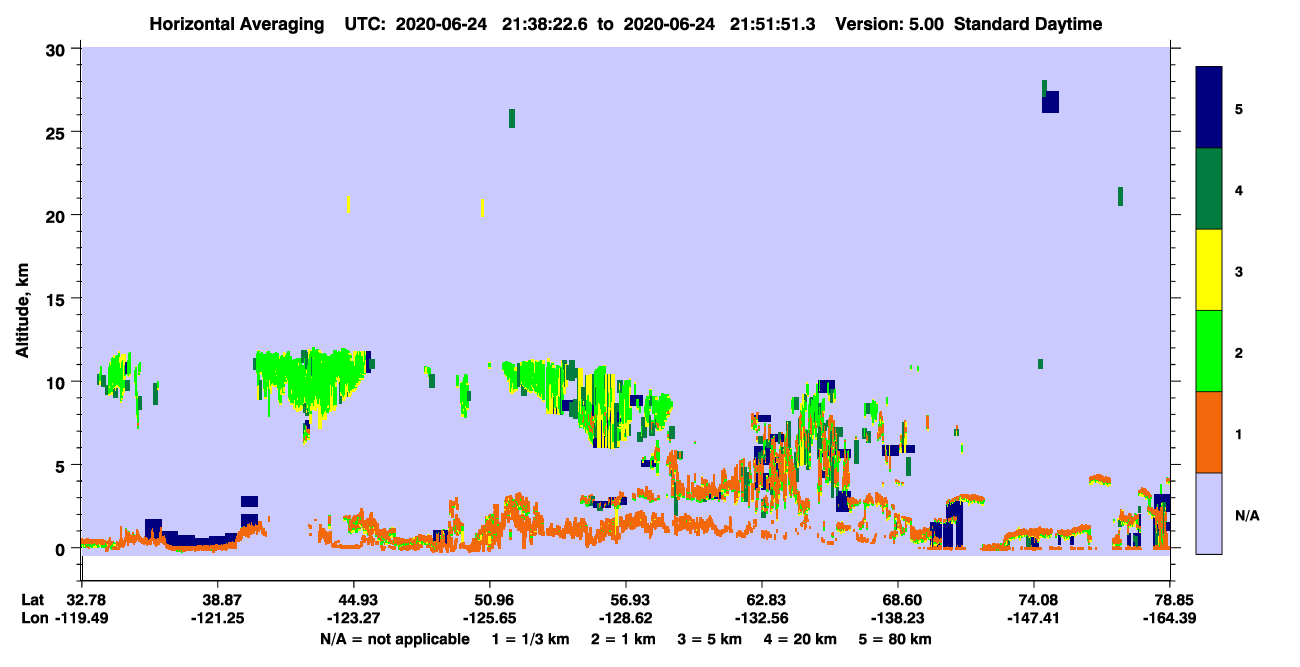Click the 20 altitude tick label
The width and height of the screenshot is (1300, 667).
pos(58,215)
